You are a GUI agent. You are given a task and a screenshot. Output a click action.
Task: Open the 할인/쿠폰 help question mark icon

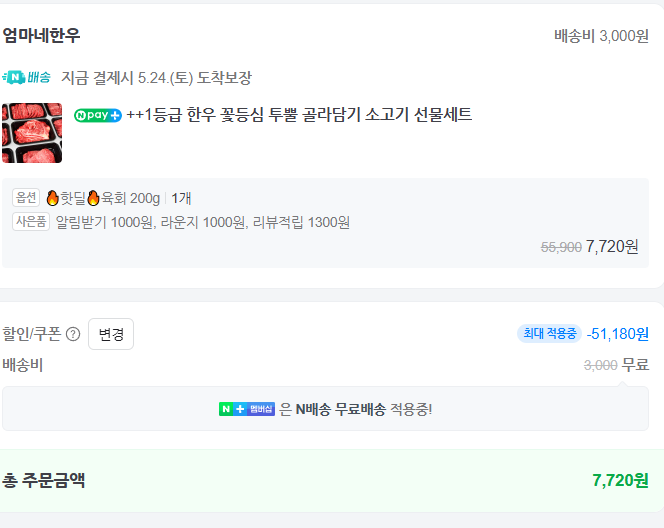[73, 334]
